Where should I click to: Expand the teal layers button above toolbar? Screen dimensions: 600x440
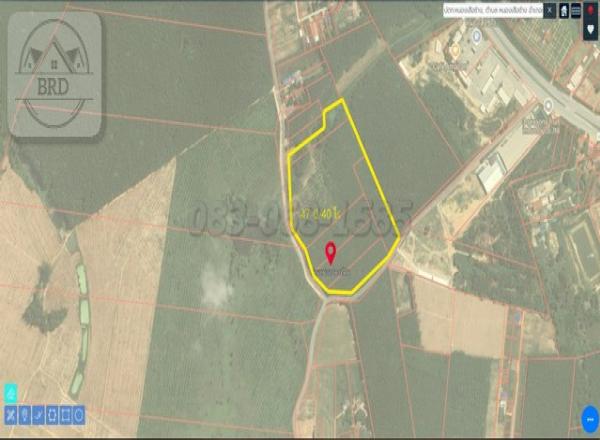[x=11, y=393]
